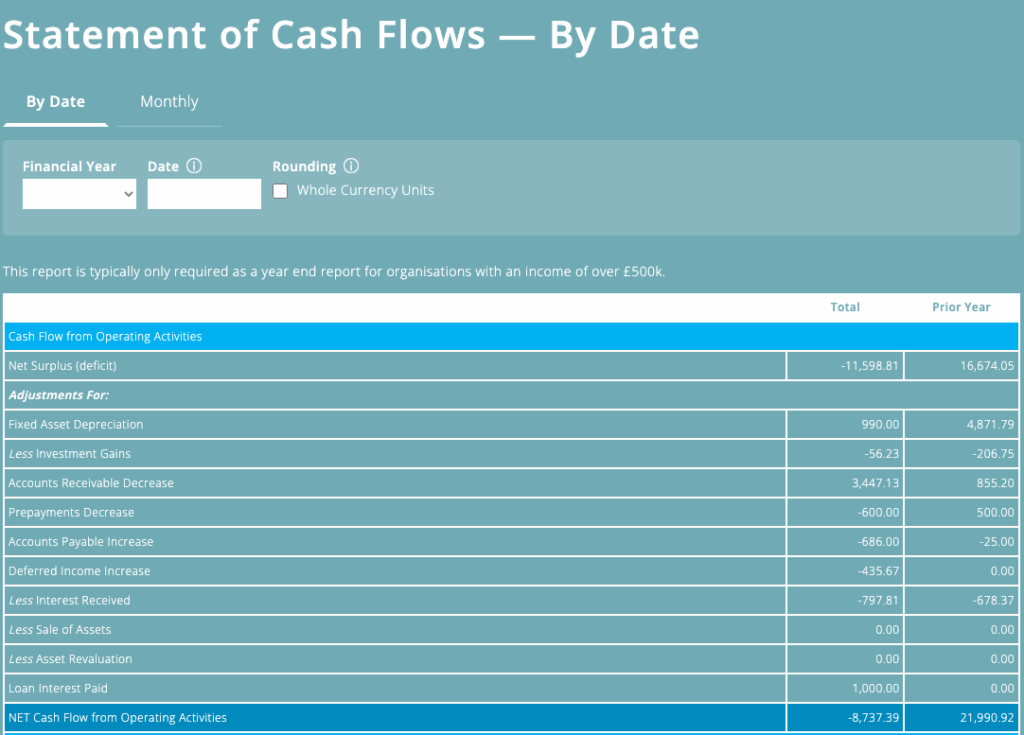
Task: Select the Total column header
Action: [845, 307]
